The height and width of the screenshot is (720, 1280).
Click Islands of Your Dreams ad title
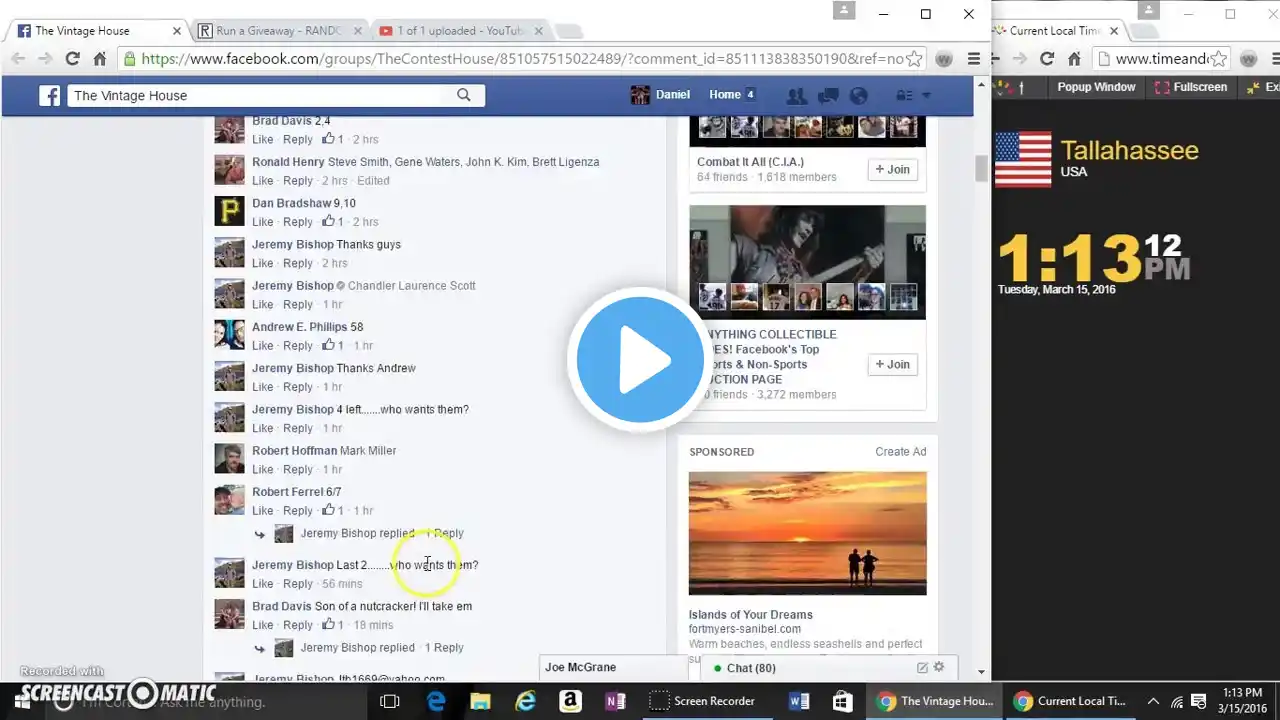point(751,615)
